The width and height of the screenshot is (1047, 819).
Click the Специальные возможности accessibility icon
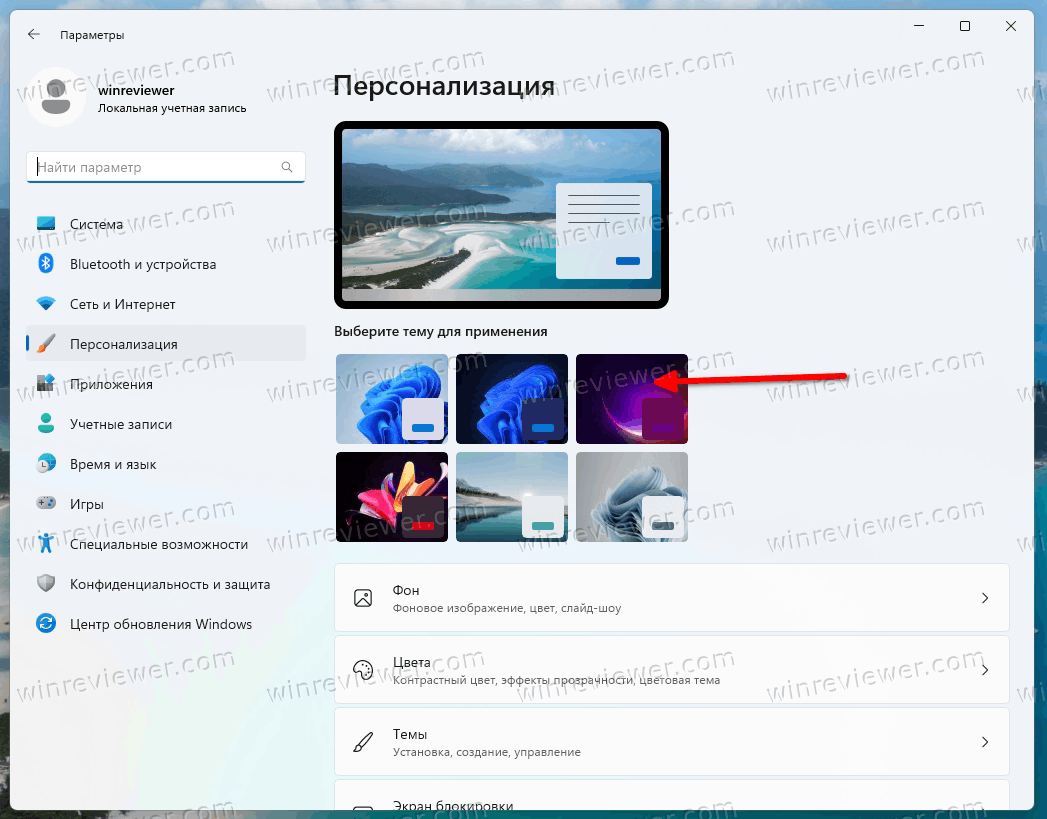(46, 544)
